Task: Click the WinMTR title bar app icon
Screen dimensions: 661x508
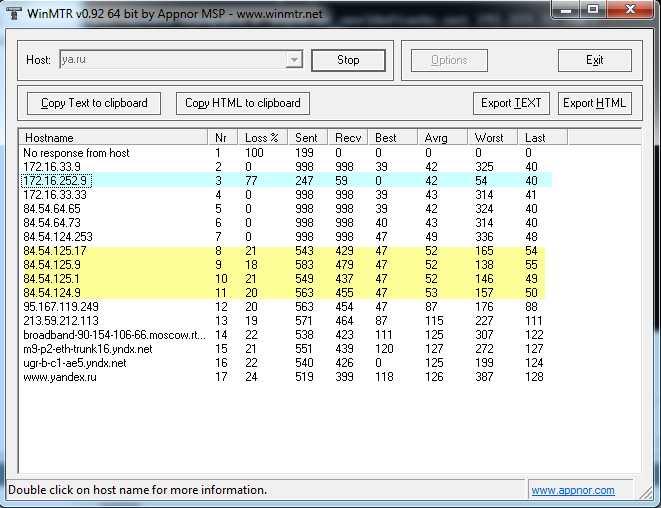Action: [12, 11]
